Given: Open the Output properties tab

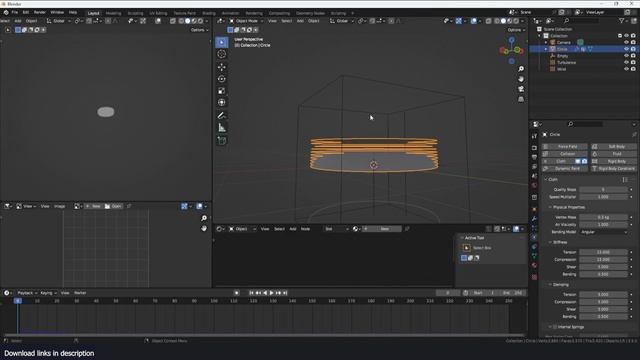Looking at the screenshot, I should point(534,157).
